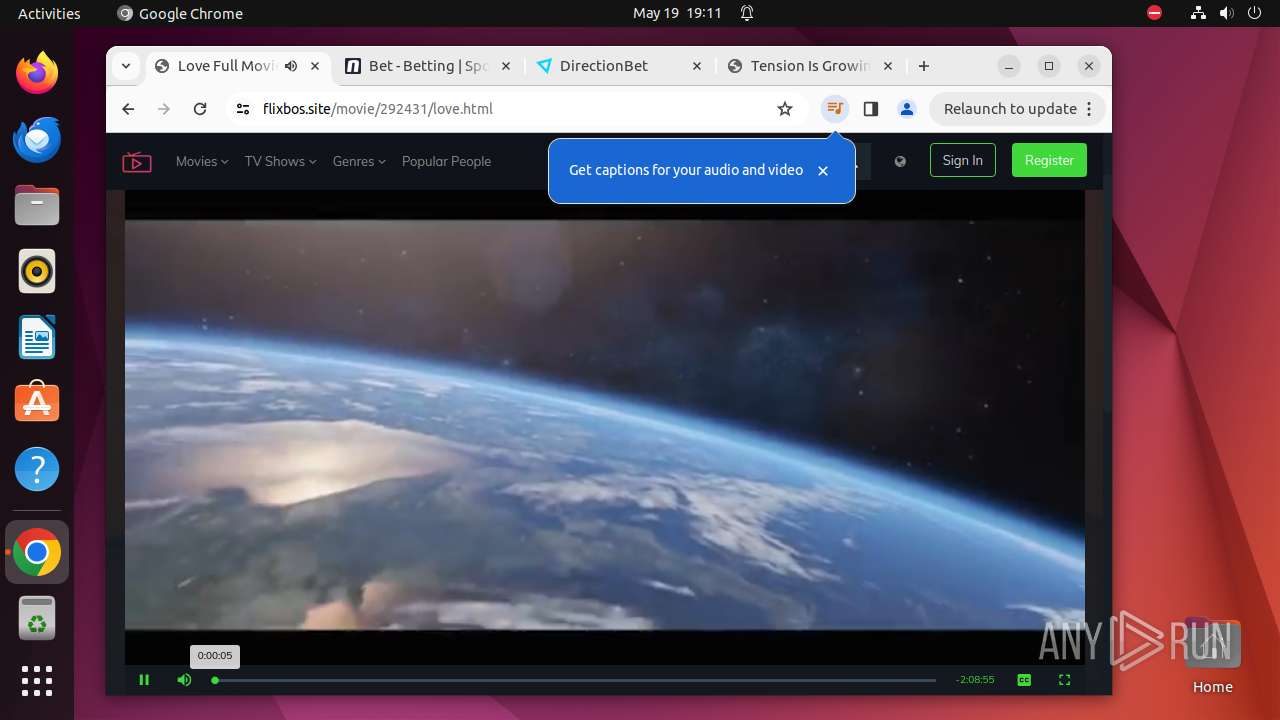
Task: Open the system volume tray icon
Action: [1226, 13]
